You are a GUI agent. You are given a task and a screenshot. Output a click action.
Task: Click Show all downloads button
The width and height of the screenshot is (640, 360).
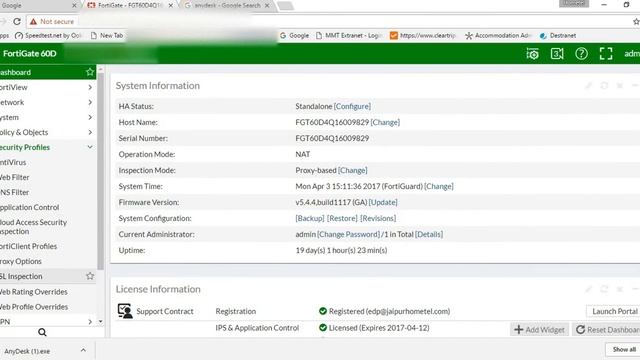624,349
